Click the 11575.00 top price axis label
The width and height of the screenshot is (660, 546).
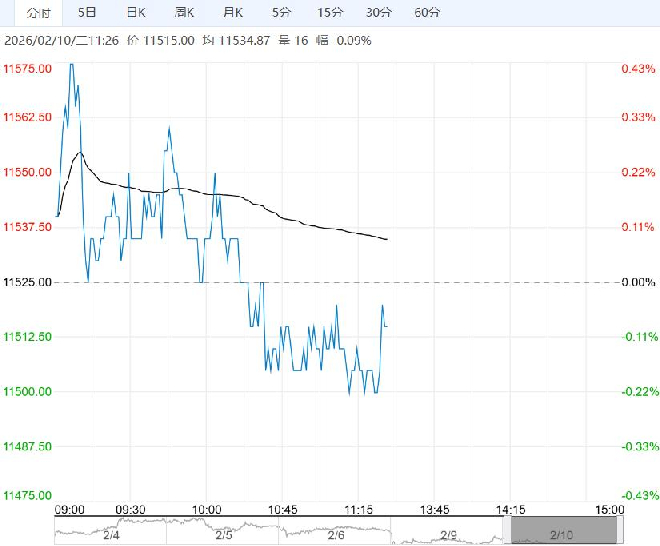pyautogui.click(x=28, y=68)
